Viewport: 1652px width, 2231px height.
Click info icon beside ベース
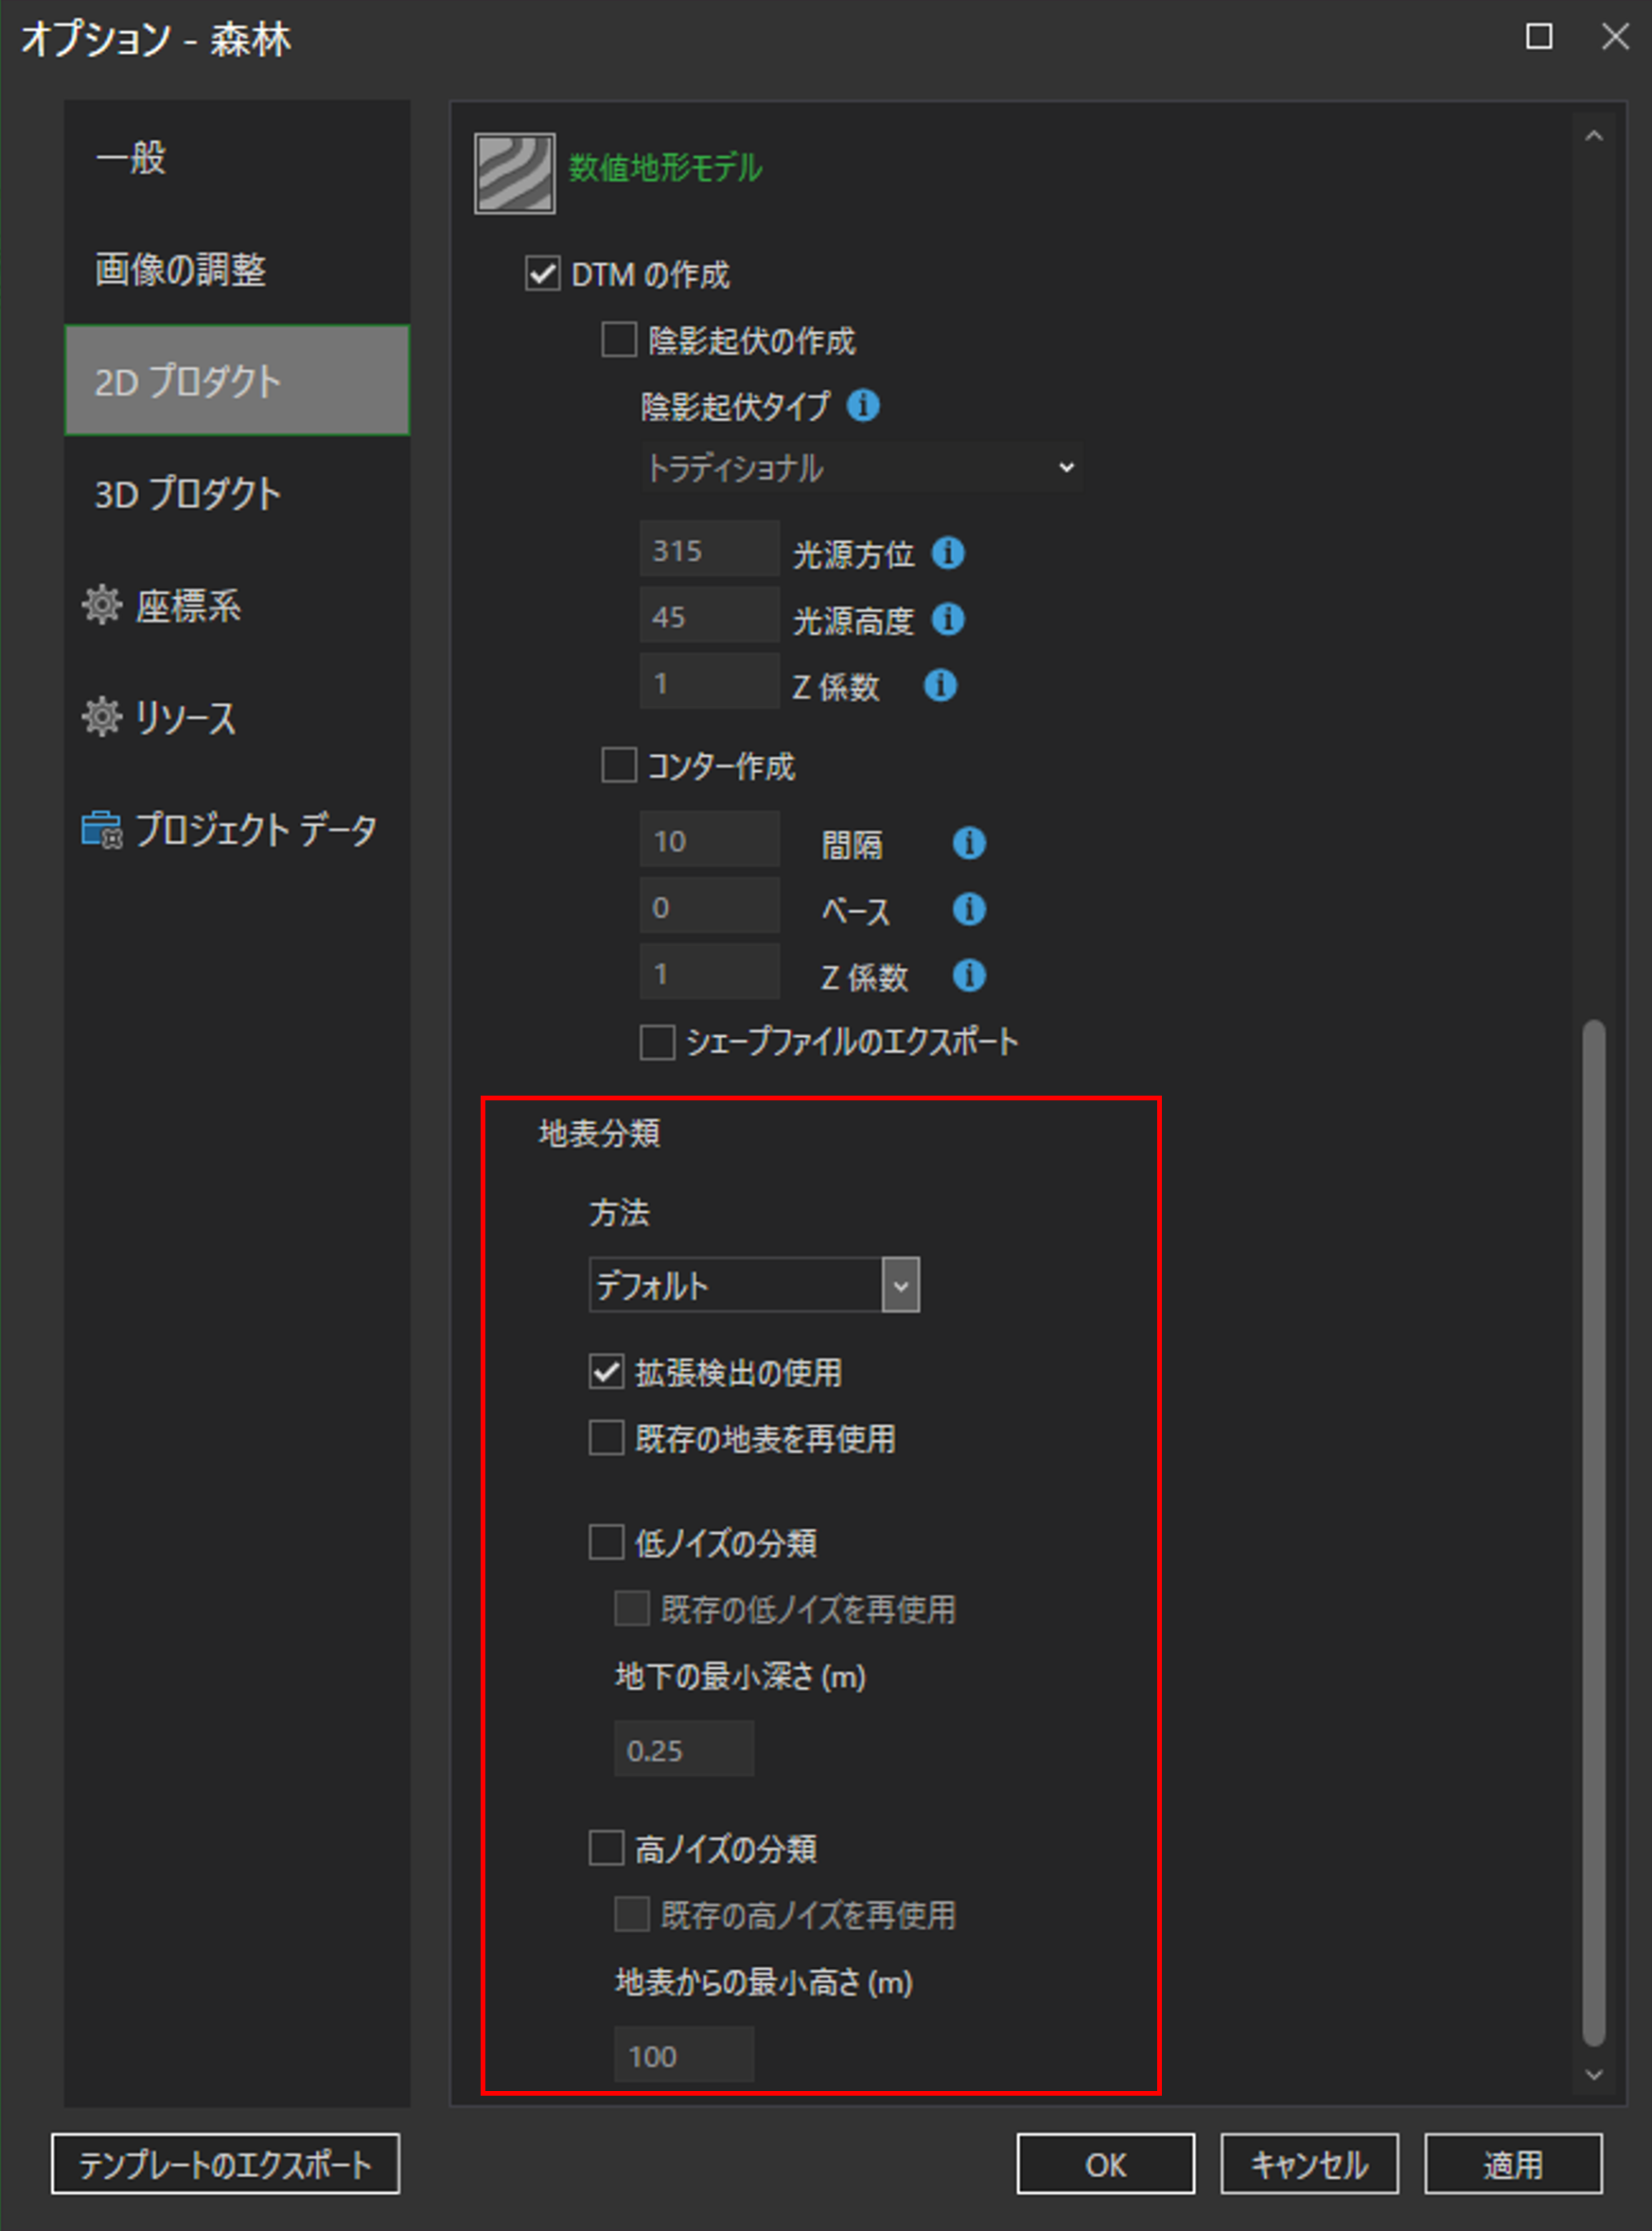coord(968,909)
